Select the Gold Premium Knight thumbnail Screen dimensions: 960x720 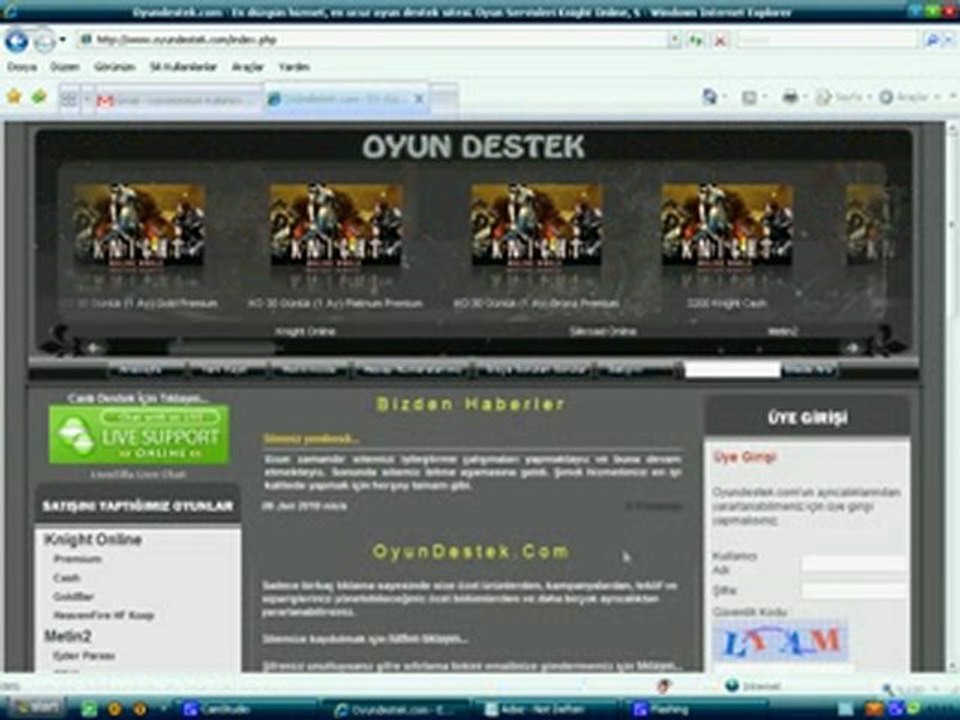[139, 225]
